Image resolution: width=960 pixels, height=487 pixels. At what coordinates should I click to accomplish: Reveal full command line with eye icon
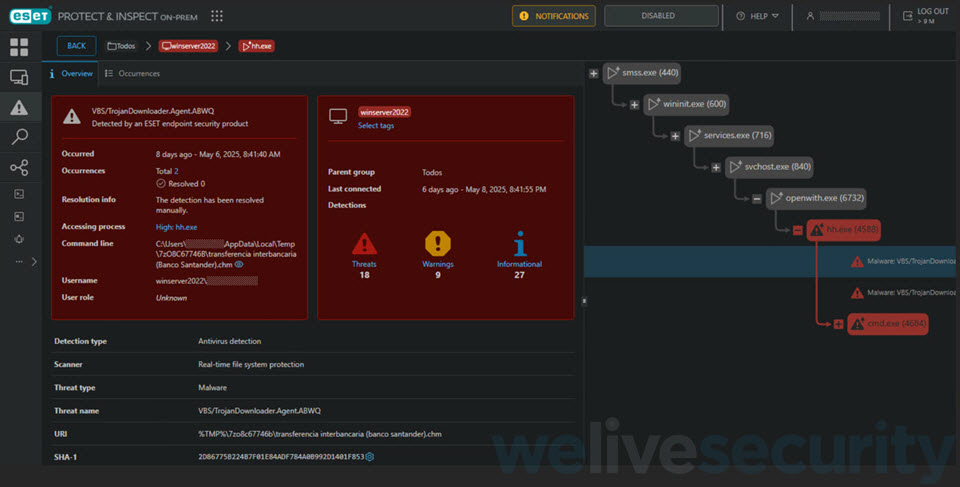[x=239, y=265]
